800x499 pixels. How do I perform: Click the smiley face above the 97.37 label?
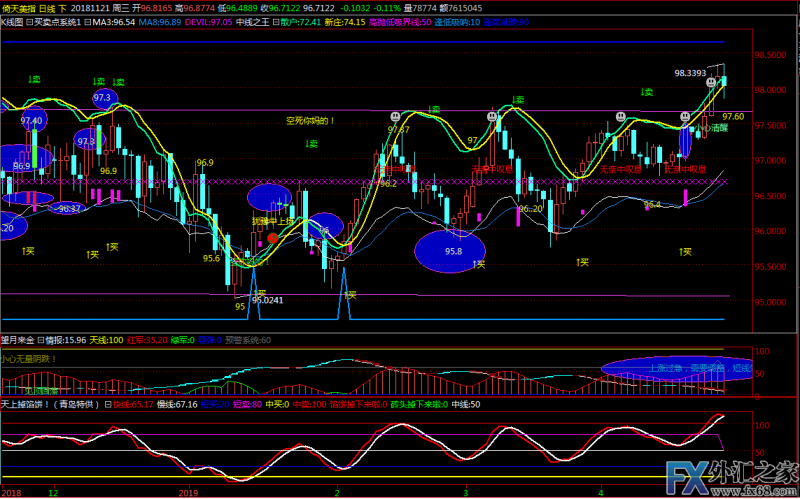click(395, 117)
